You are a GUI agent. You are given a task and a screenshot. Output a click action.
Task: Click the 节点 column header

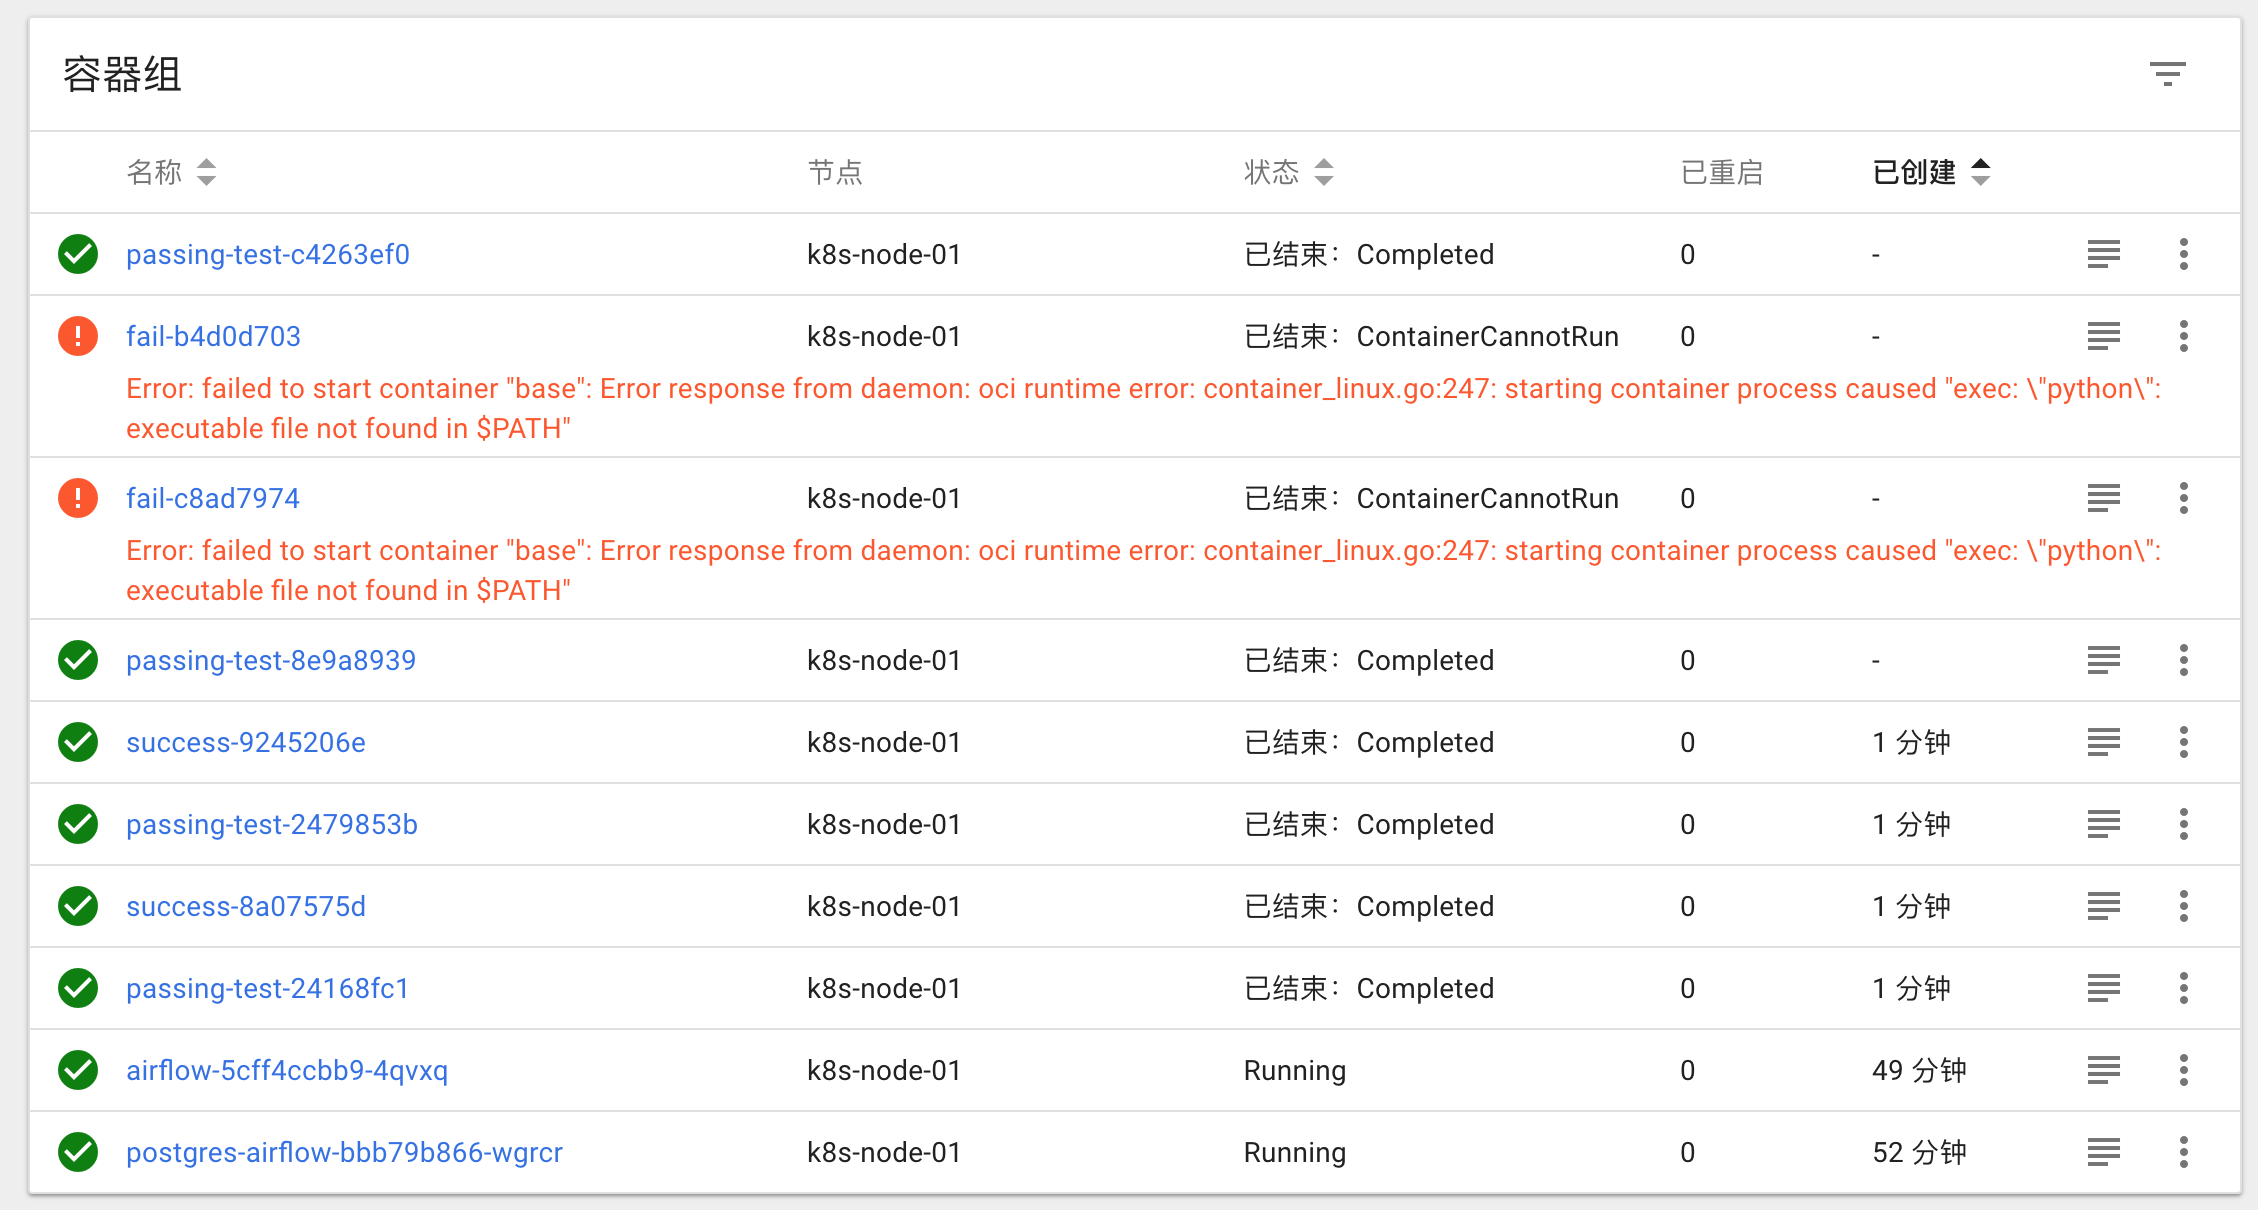[837, 172]
